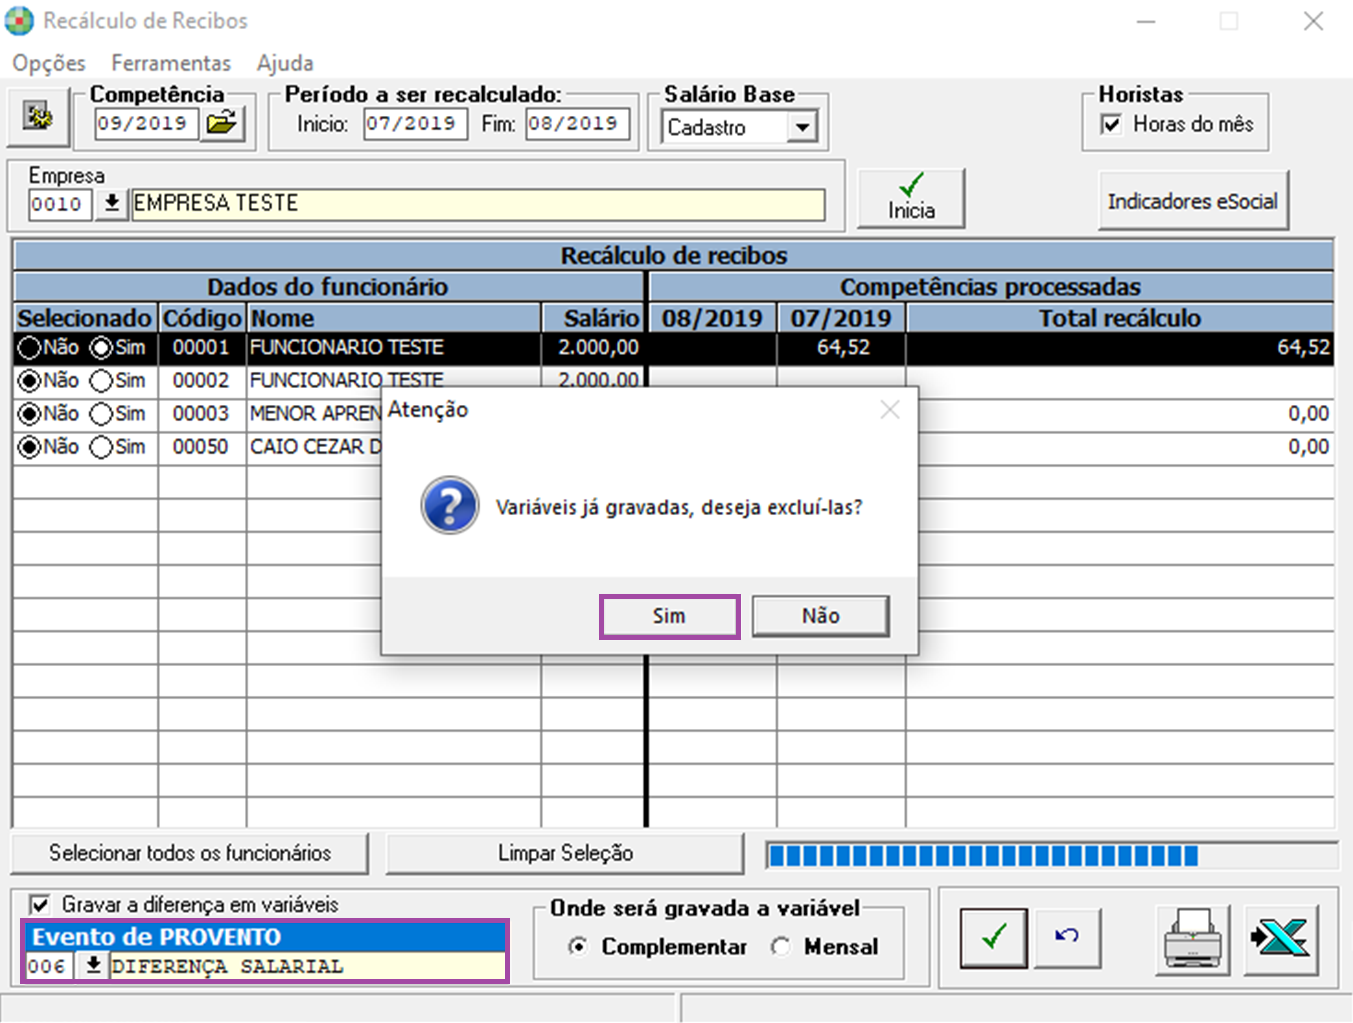The height and width of the screenshot is (1023, 1353).
Task: Click the Selecionado column header
Action: point(85,318)
